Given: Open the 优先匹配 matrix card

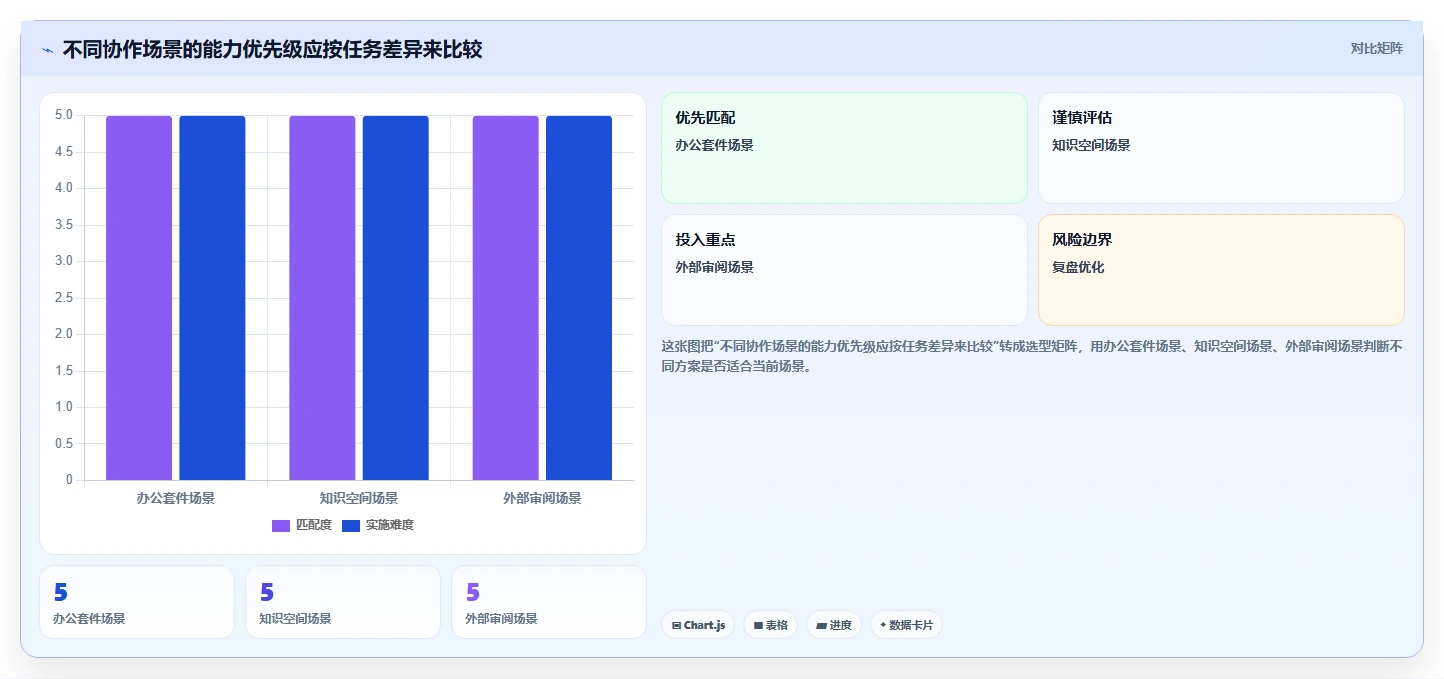Looking at the screenshot, I should click(844, 148).
